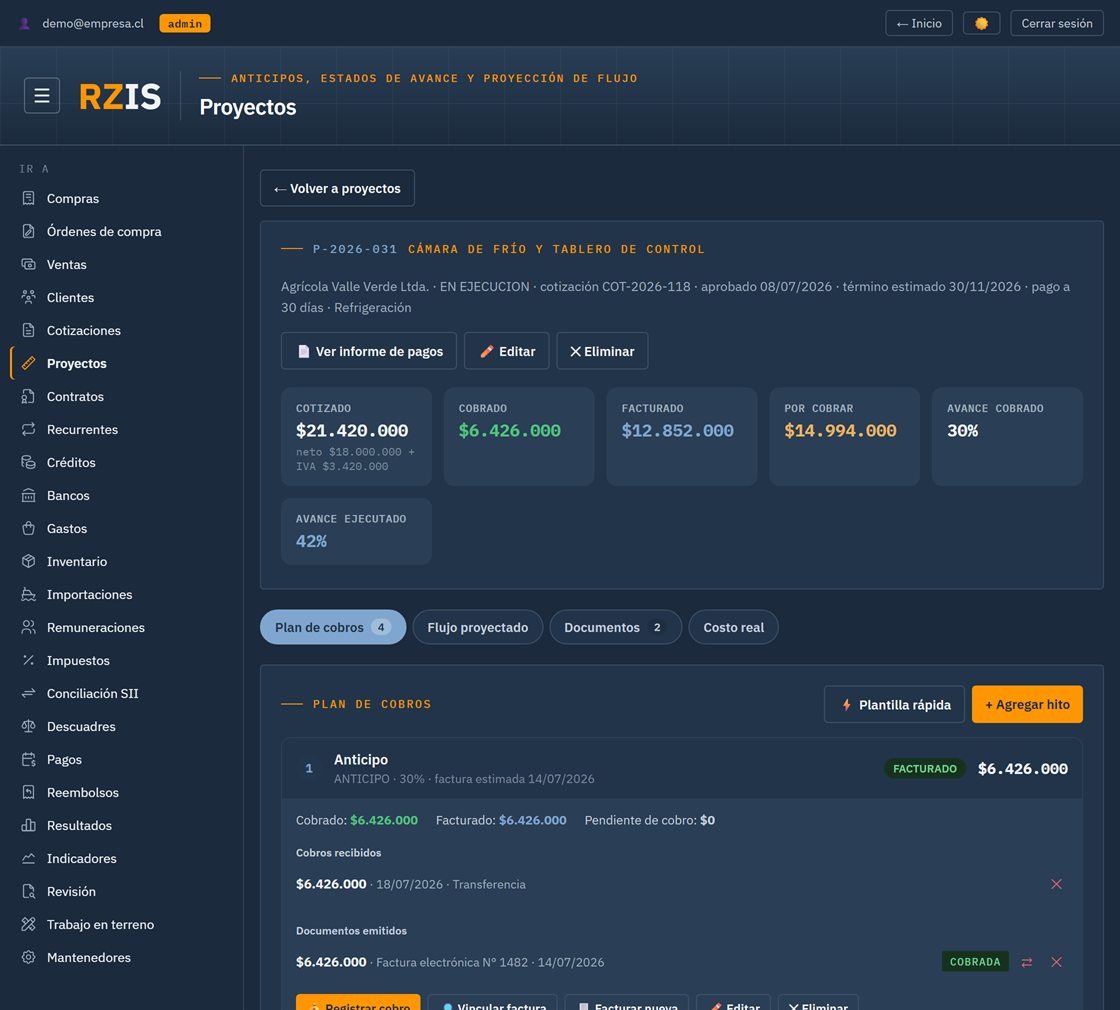The image size is (1120, 1010).
Task: Select the Plan de cobros tab
Action: pos(333,627)
